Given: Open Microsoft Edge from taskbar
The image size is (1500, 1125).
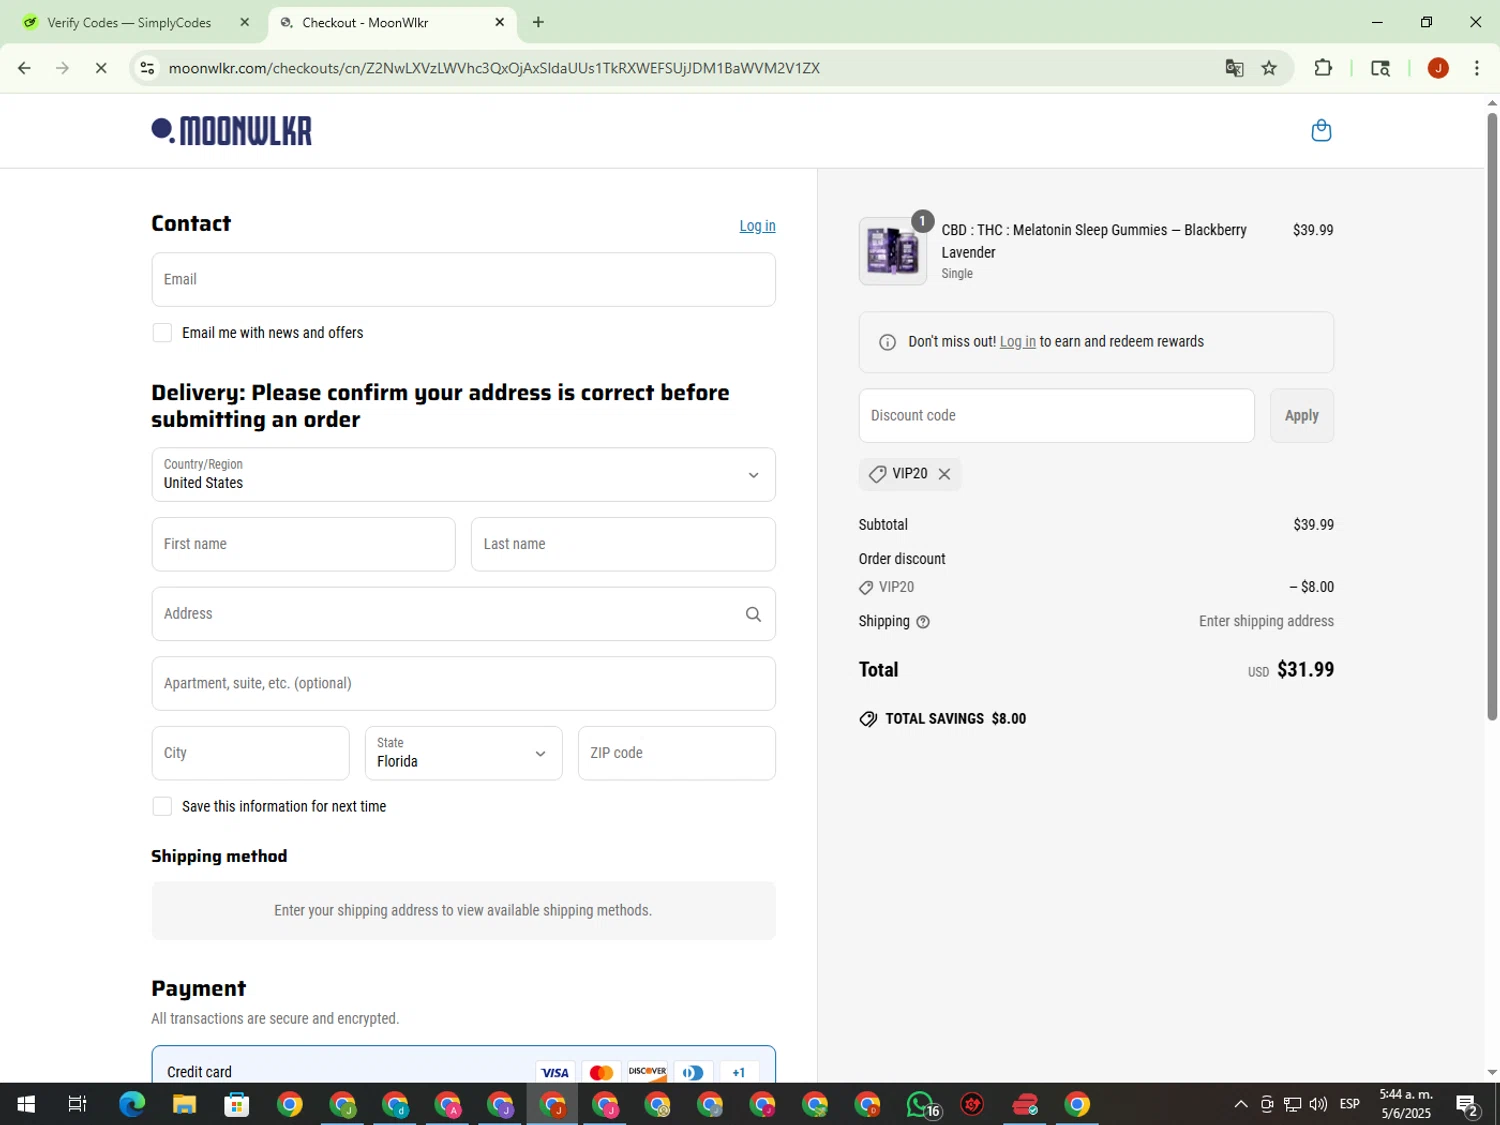Looking at the screenshot, I should pyautogui.click(x=132, y=1104).
